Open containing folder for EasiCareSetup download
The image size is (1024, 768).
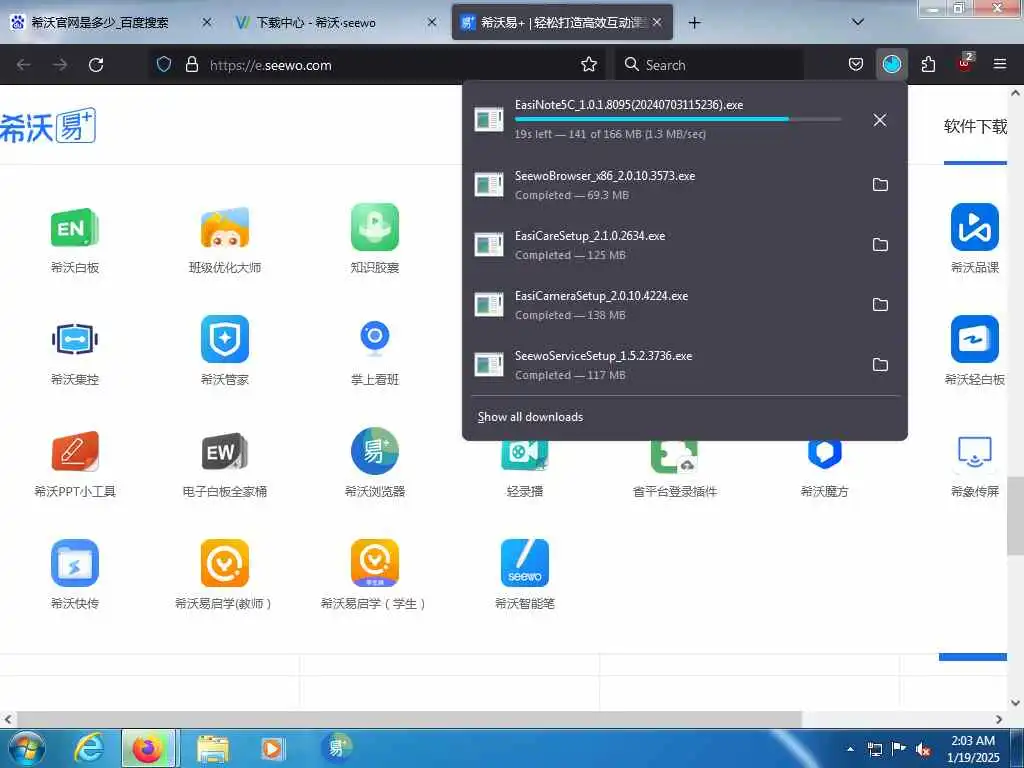880,245
